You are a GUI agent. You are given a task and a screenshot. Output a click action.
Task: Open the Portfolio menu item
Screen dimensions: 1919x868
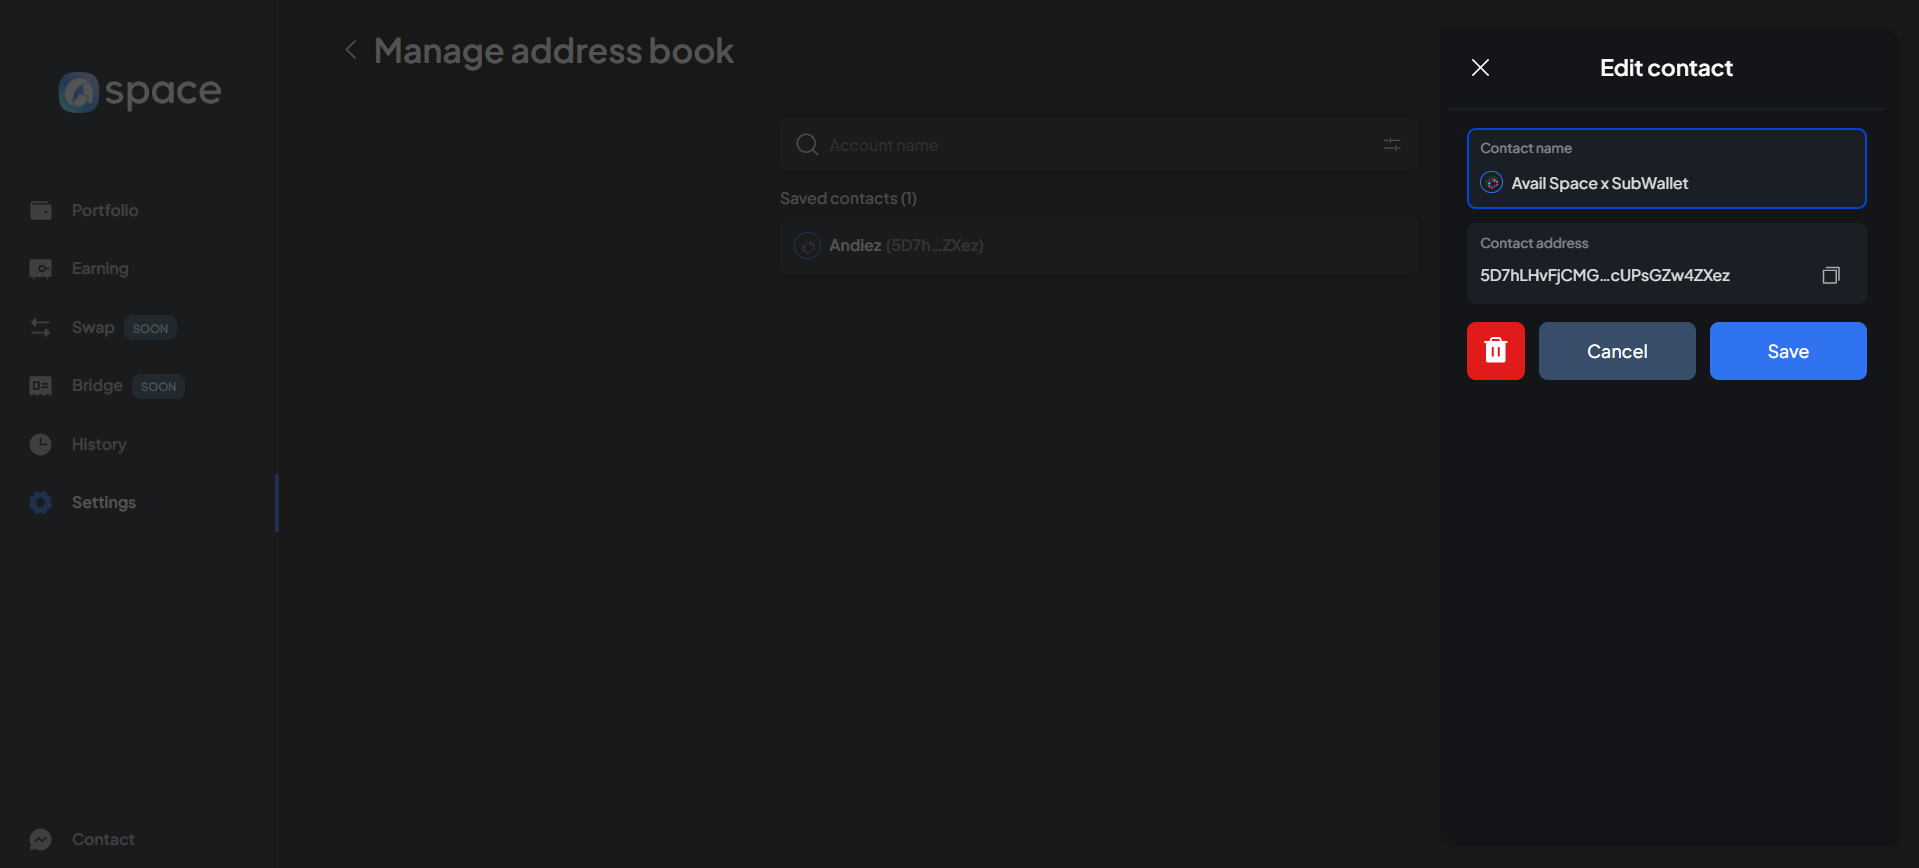pos(104,210)
